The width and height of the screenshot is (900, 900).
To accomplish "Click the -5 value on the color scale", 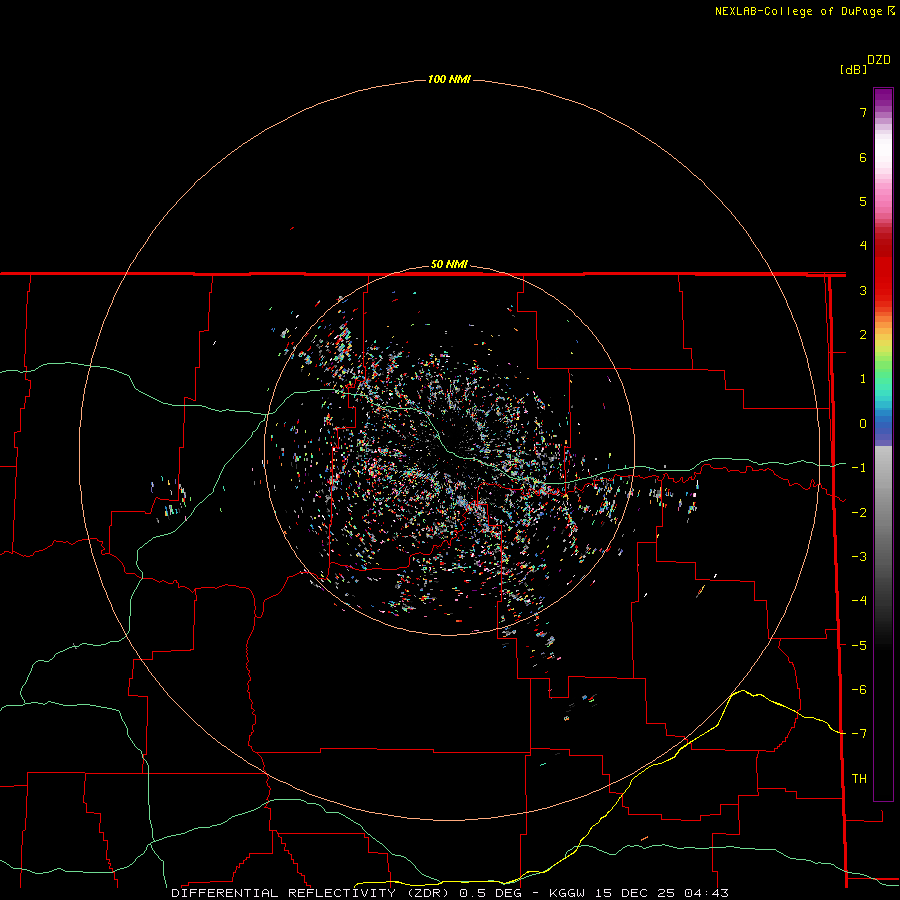I will click(x=859, y=646).
